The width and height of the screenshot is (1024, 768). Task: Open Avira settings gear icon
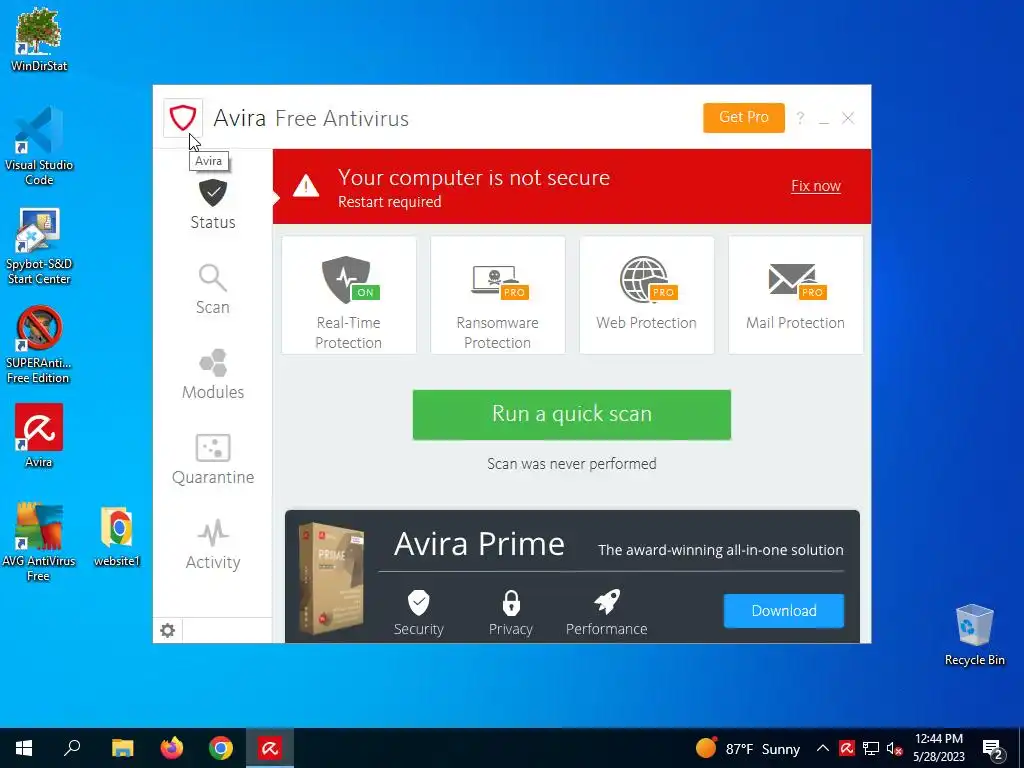[x=168, y=630]
